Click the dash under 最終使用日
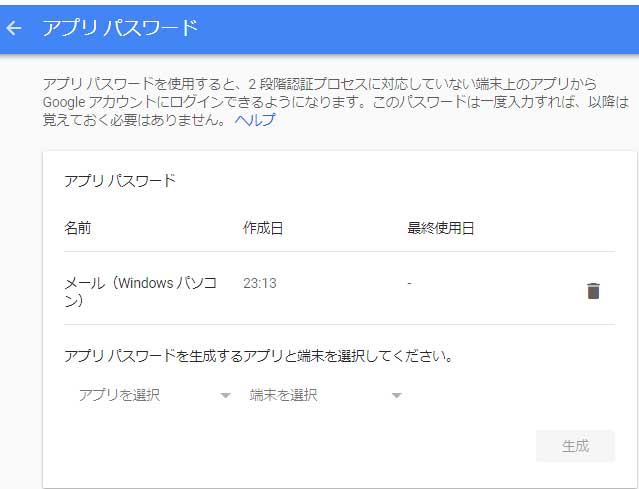This screenshot has width=639, height=489. [x=410, y=283]
